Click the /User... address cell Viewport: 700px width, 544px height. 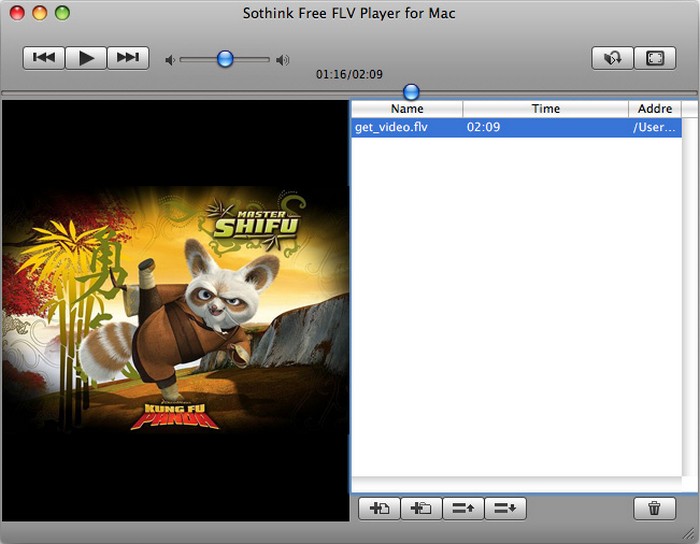point(654,128)
